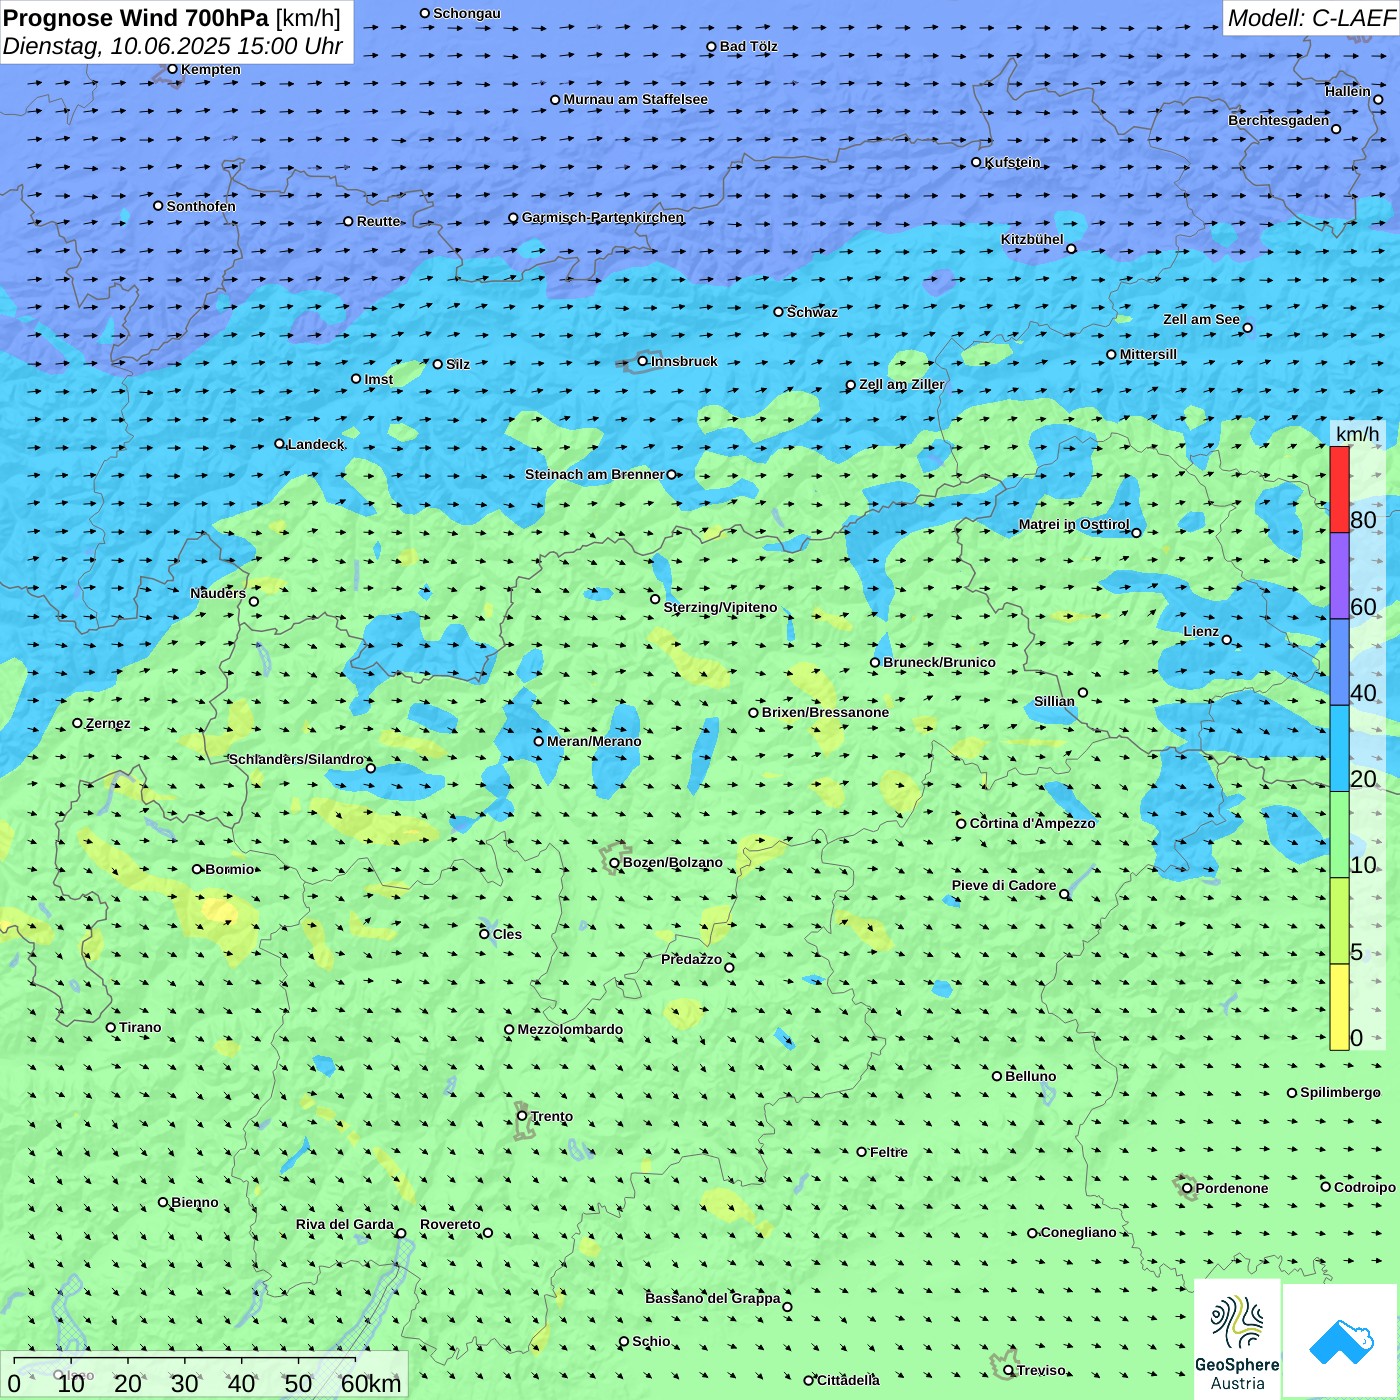
Task: Select the Lienz location dot
Action: coord(1227,640)
